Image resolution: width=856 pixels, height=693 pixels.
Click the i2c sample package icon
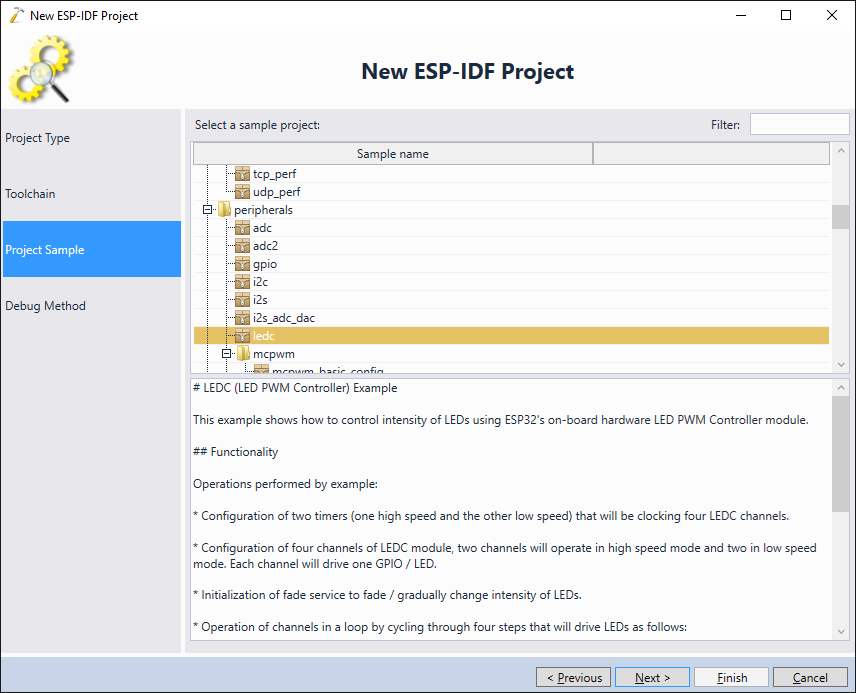point(242,282)
